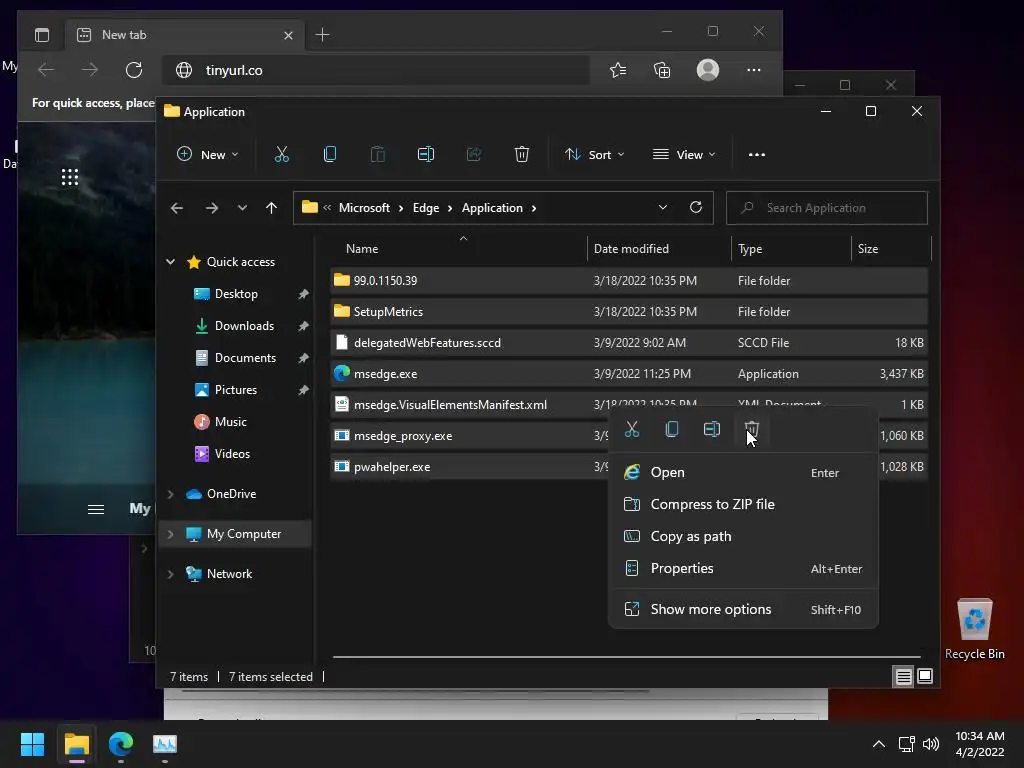Expand the Network tree node
Screen dimensions: 1024x768
point(170,574)
